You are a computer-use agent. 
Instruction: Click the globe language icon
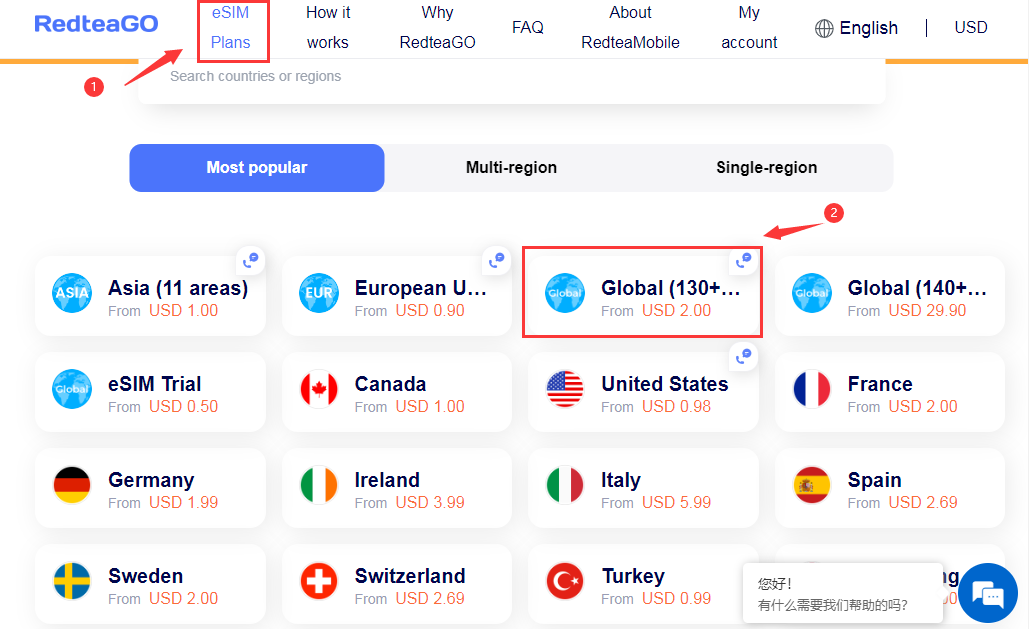[x=824, y=28]
